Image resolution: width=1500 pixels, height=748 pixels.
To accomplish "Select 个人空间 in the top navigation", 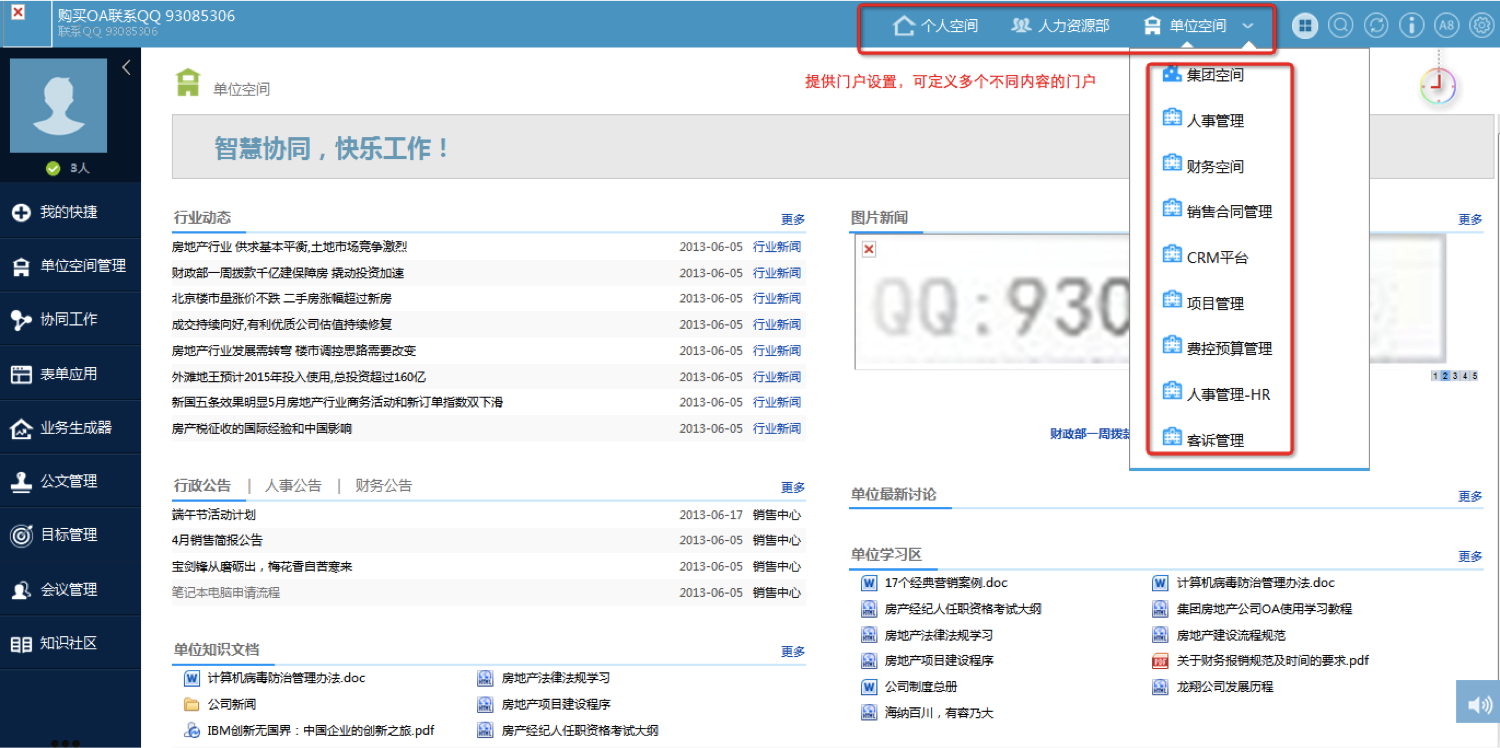I will (x=936, y=26).
